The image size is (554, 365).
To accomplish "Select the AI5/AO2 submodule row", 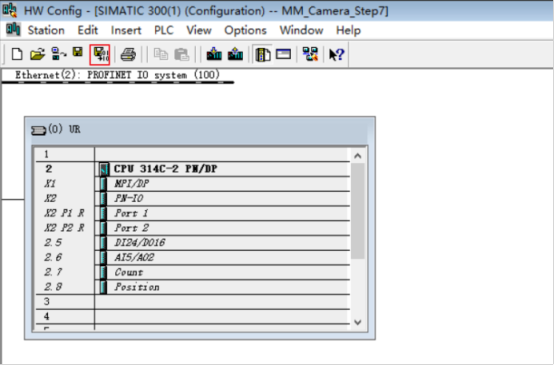I will 193,258.
